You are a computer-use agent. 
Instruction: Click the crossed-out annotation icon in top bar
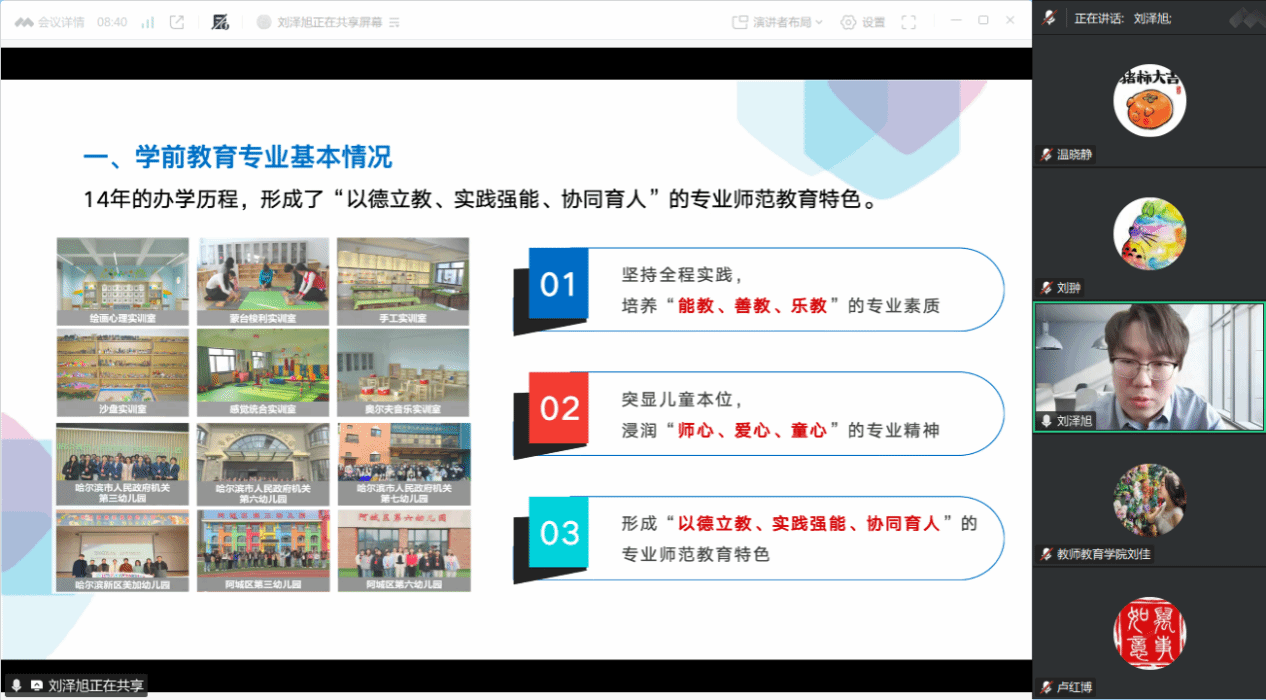220,22
